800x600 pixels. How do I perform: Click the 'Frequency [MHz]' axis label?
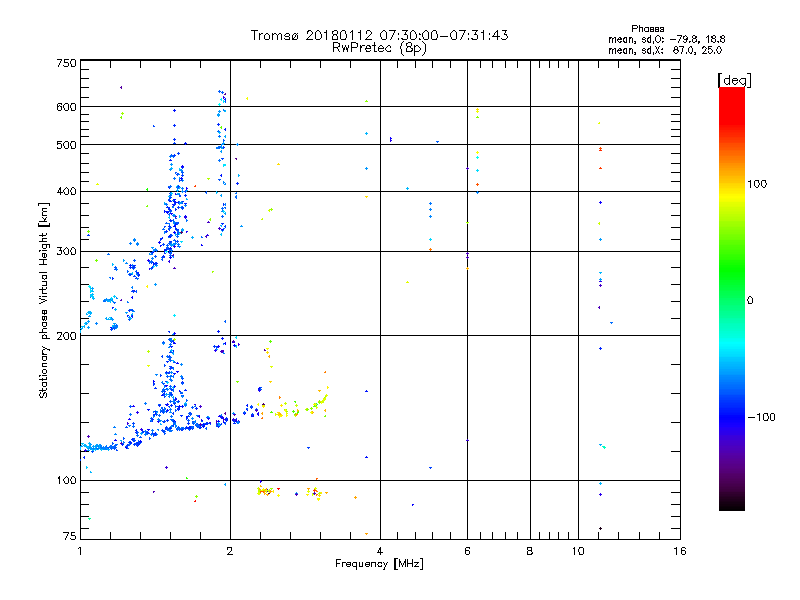click(379, 564)
